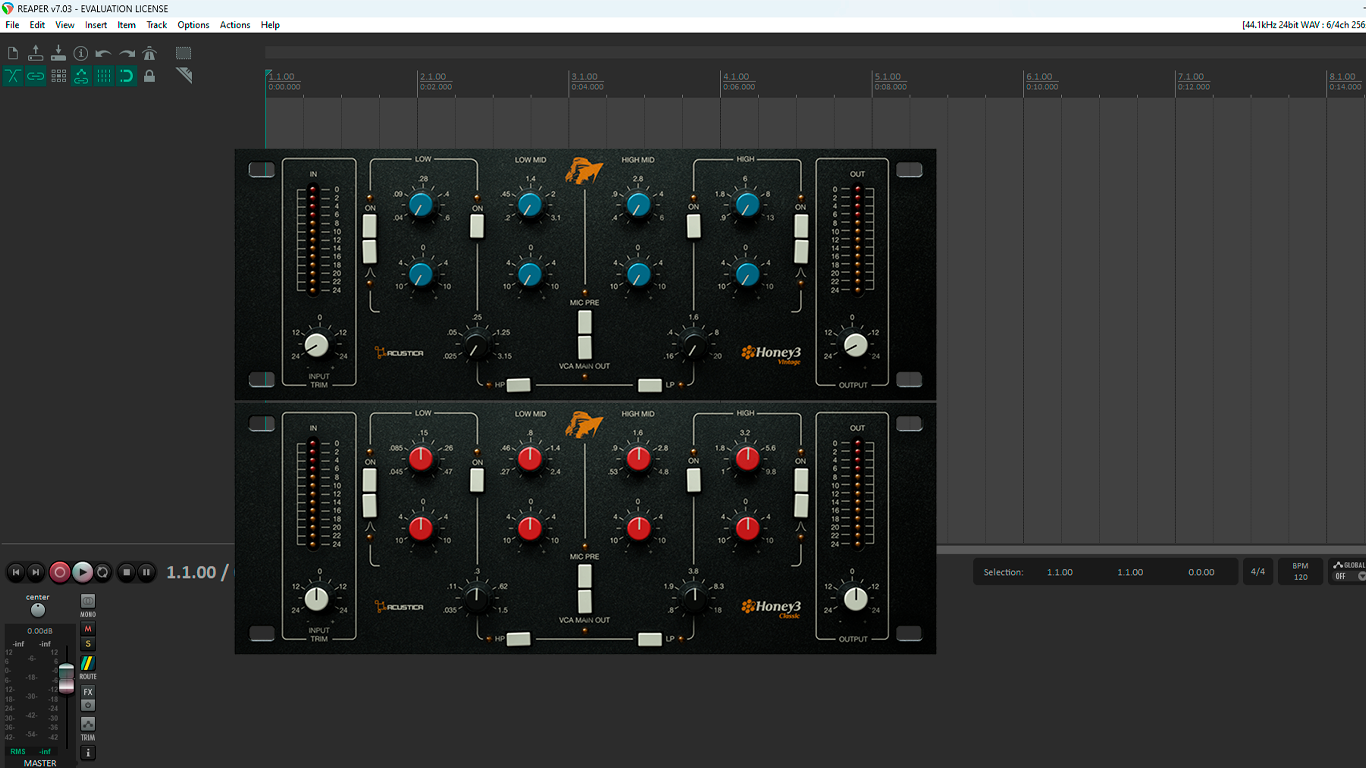Image resolution: width=1366 pixels, height=768 pixels.
Task: Solo the master track with S button
Action: point(88,644)
